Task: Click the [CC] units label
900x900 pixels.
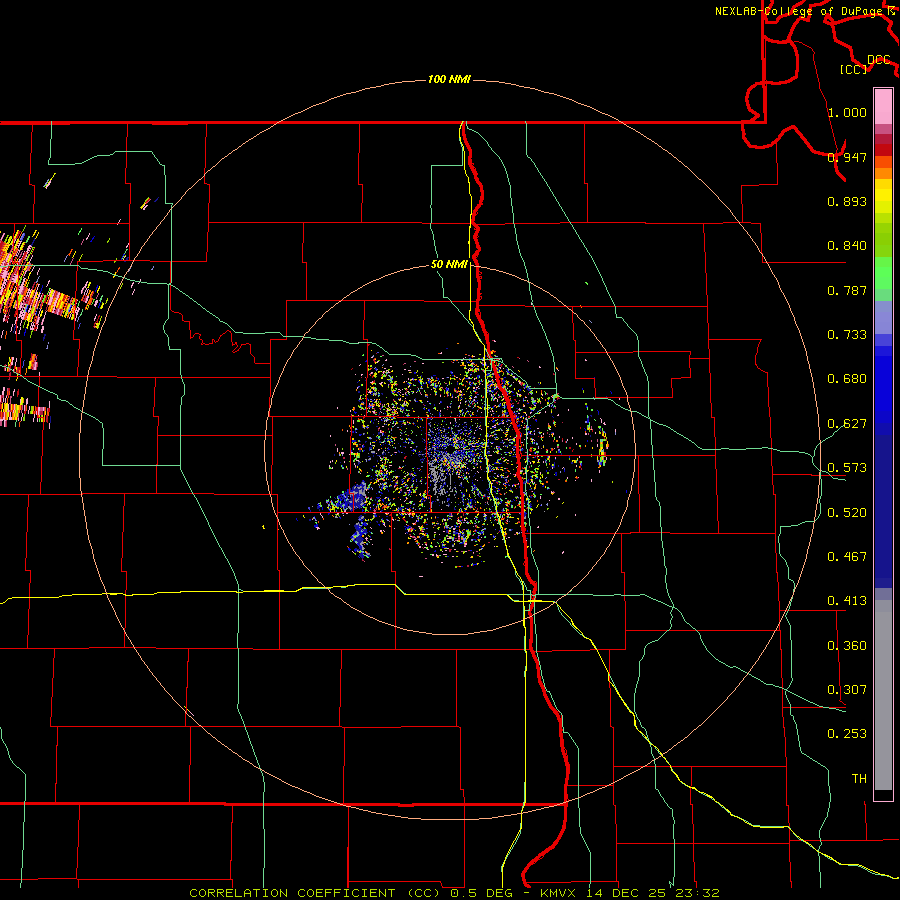Action: click(854, 69)
